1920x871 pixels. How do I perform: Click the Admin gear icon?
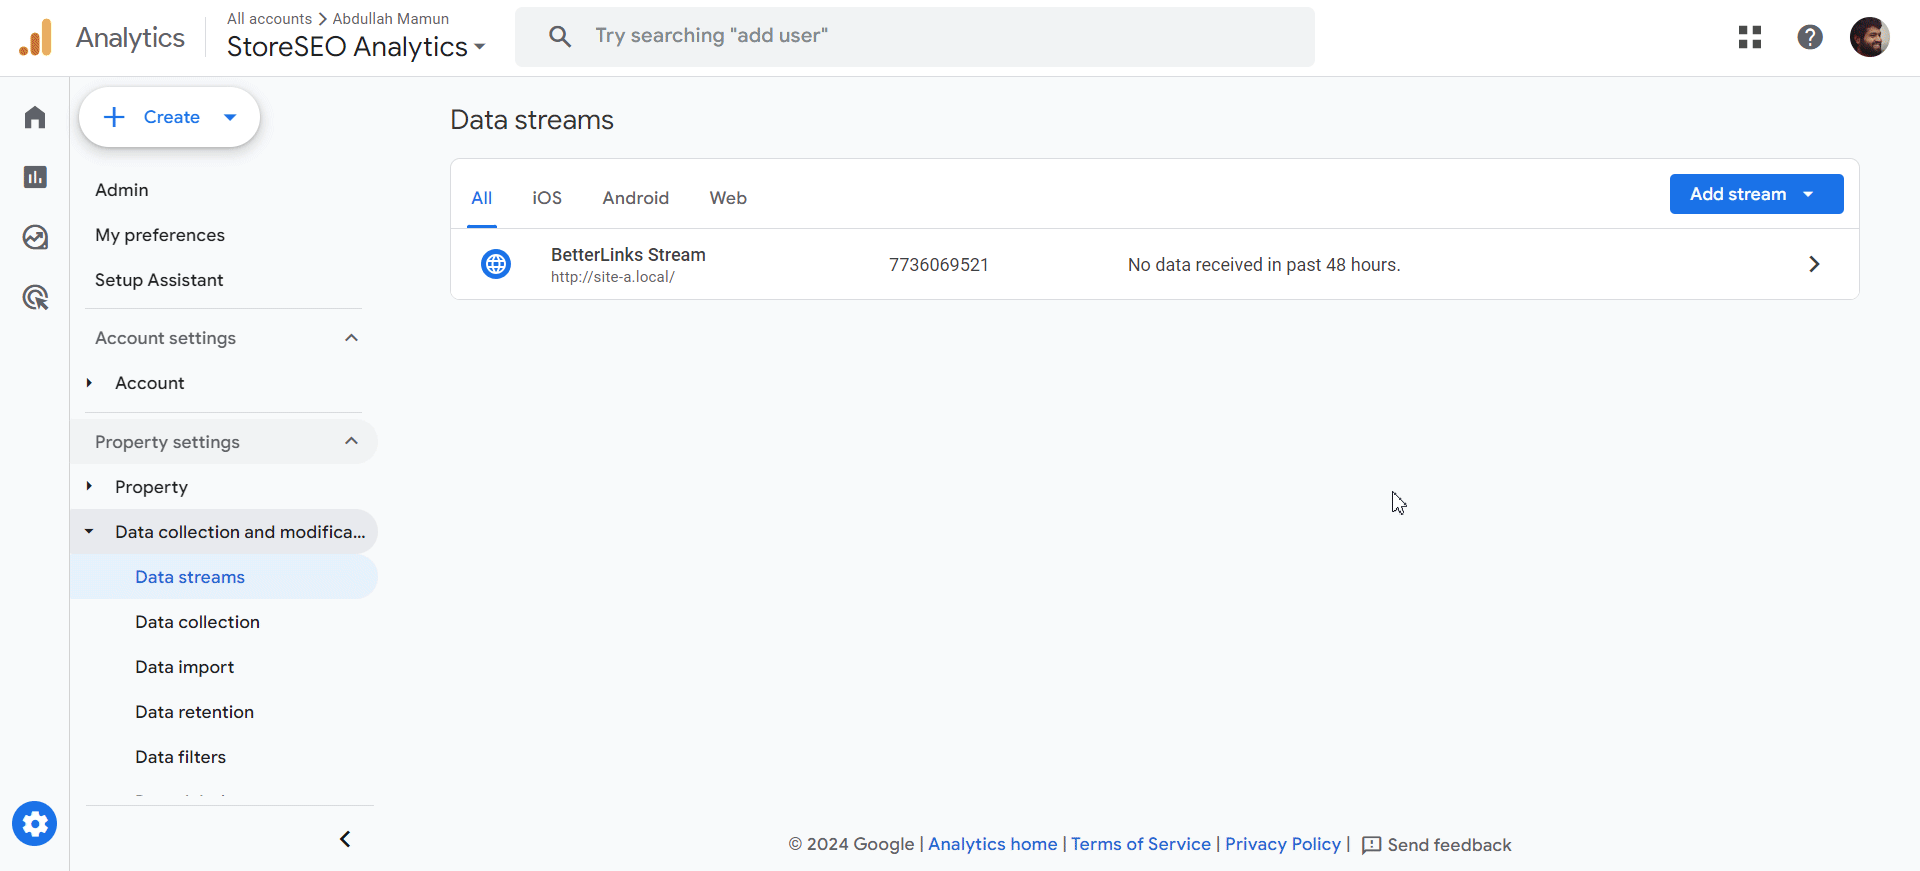35,824
